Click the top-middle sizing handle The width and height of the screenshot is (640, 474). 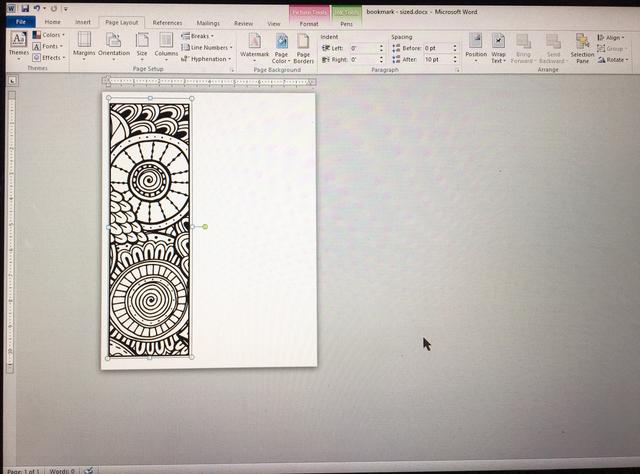[x=150, y=98]
